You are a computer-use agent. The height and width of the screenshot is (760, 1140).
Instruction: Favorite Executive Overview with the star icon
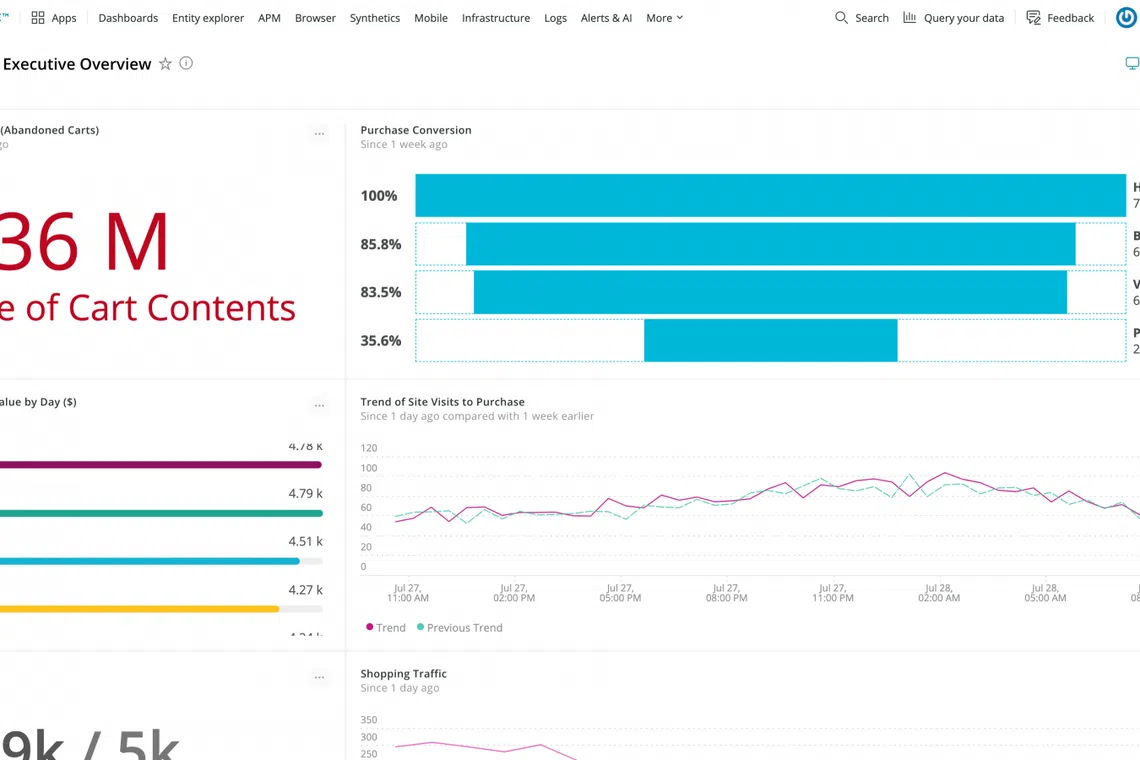[165, 64]
